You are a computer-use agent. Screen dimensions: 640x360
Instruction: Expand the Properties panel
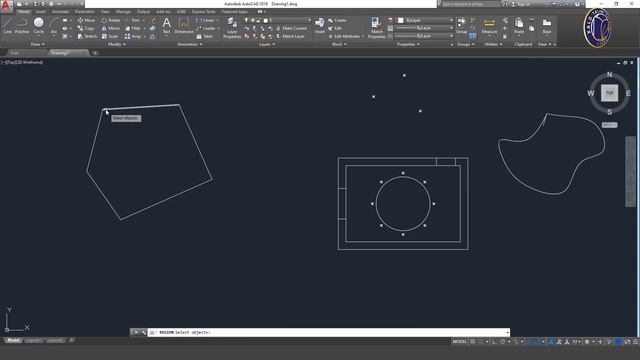click(x=408, y=44)
